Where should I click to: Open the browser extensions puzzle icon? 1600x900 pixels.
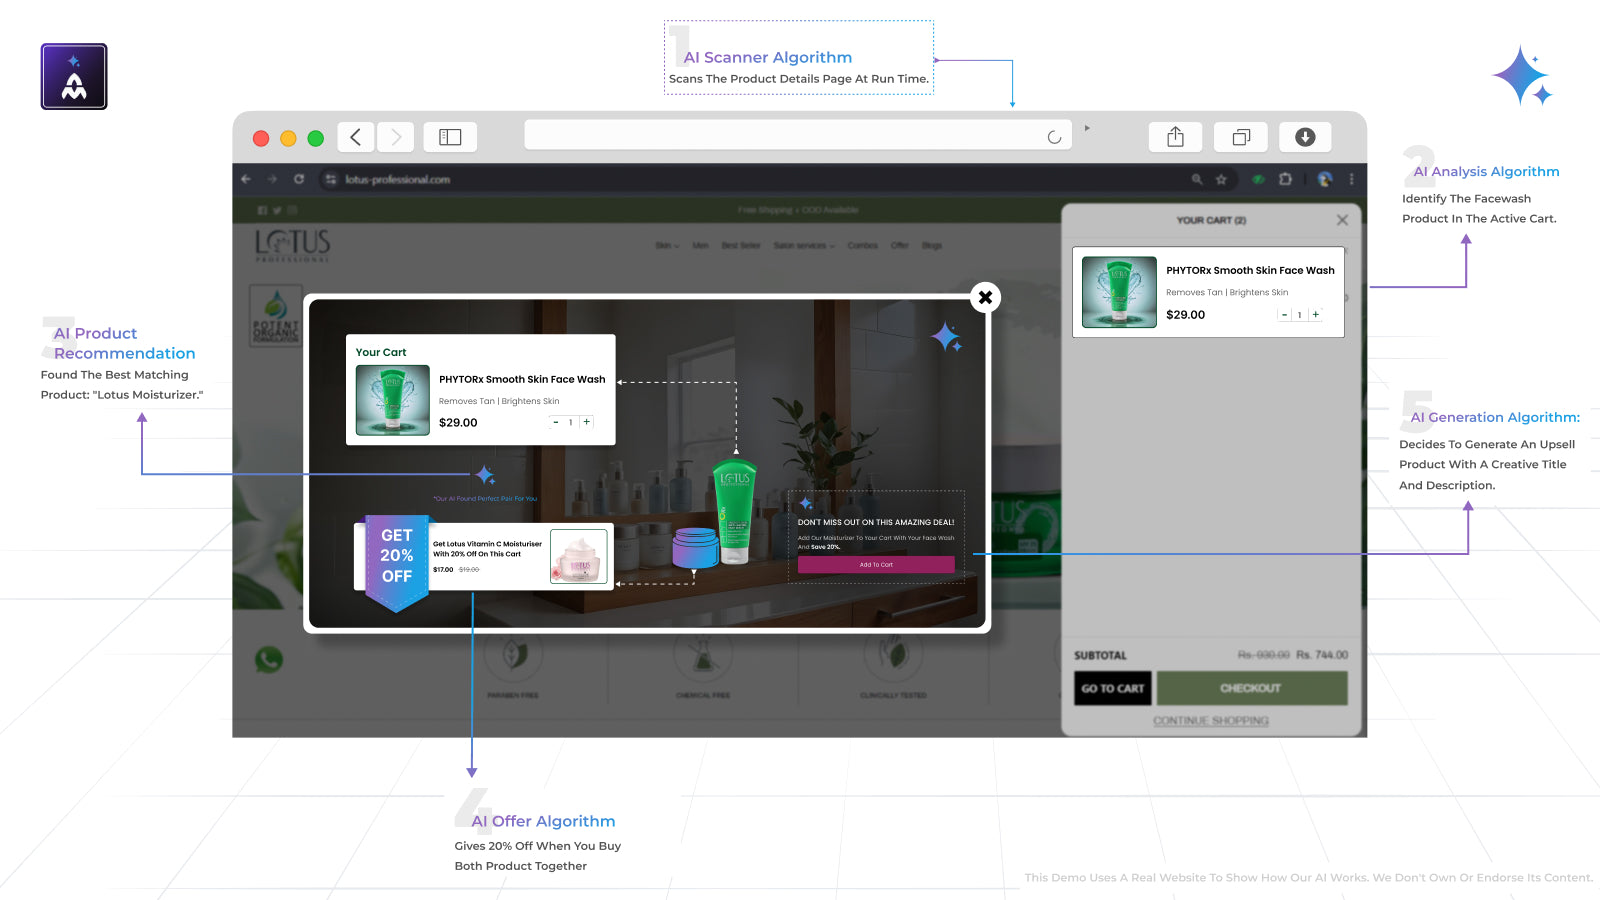[x=1286, y=180]
